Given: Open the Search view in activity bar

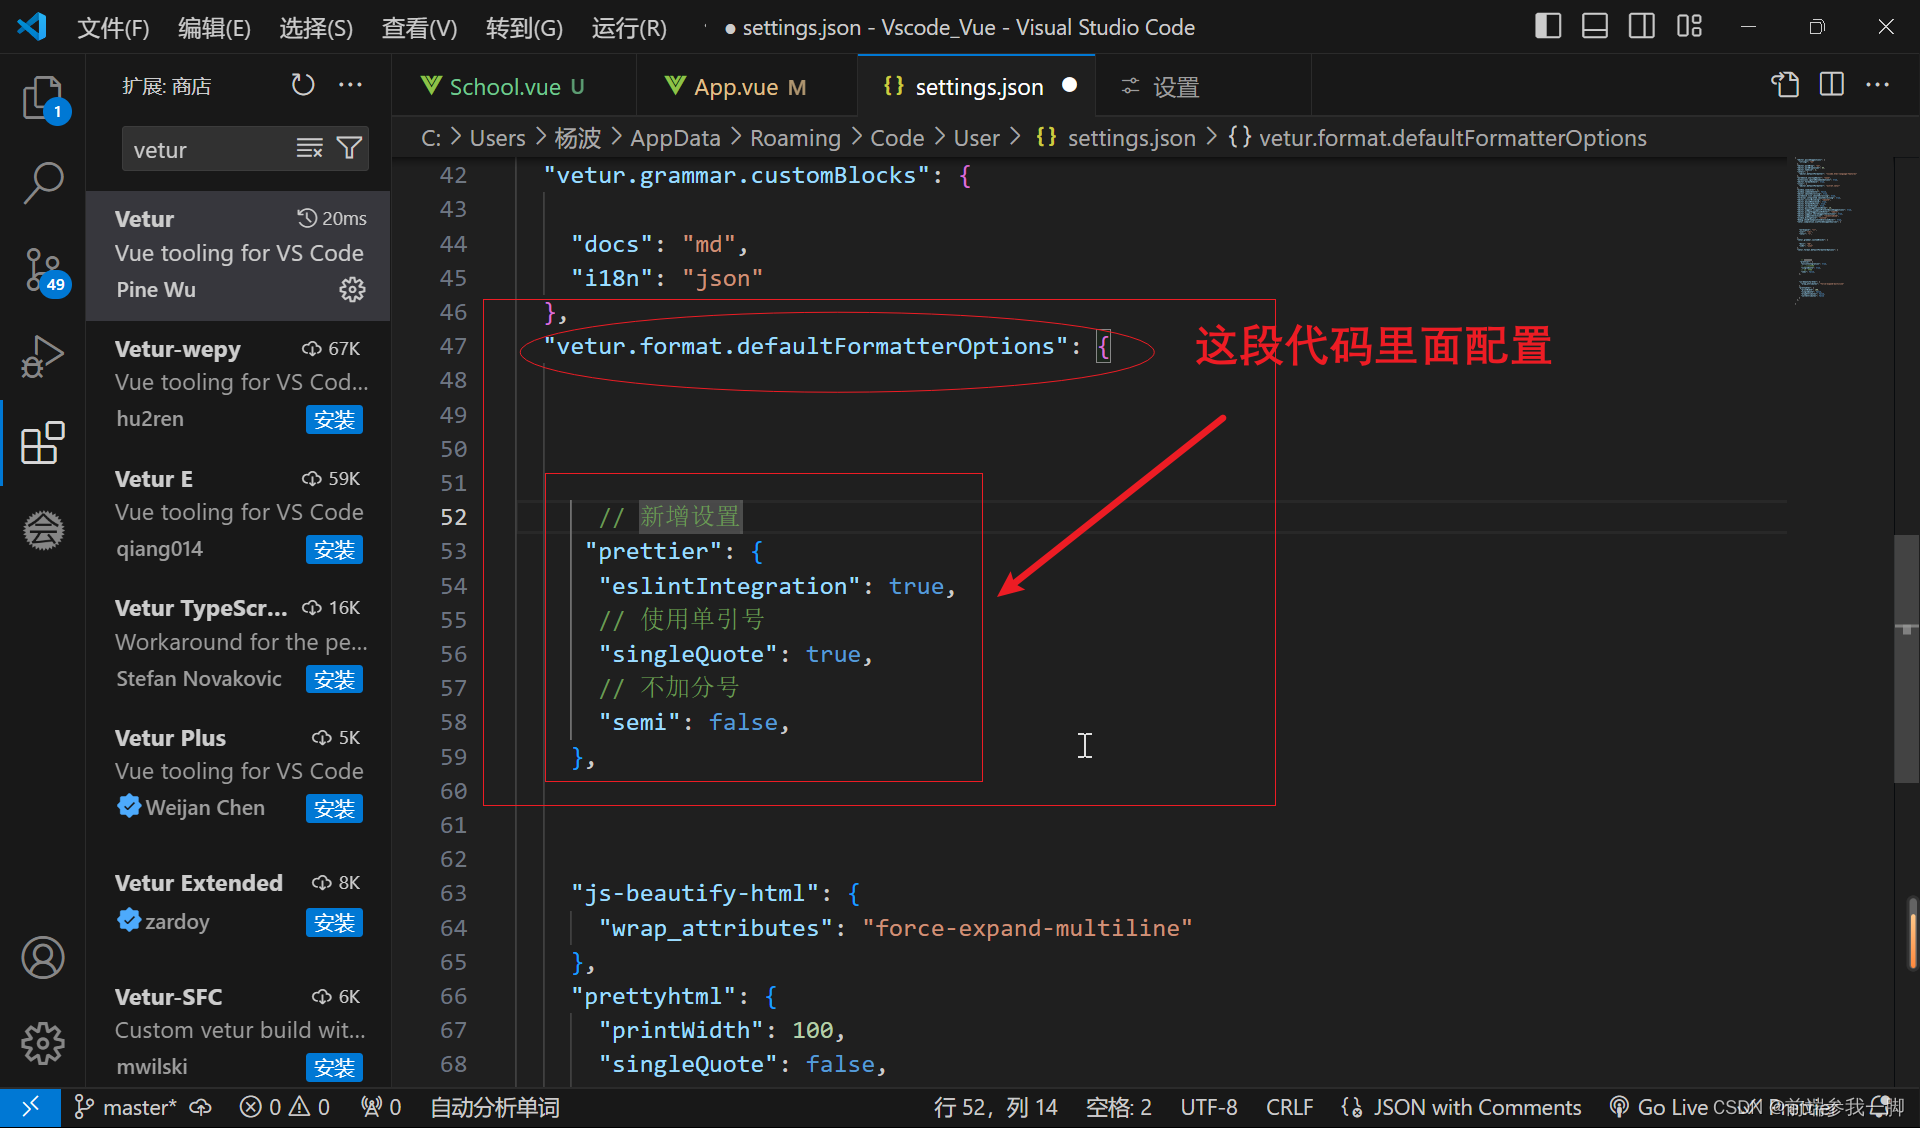Looking at the screenshot, I should coord(42,183).
